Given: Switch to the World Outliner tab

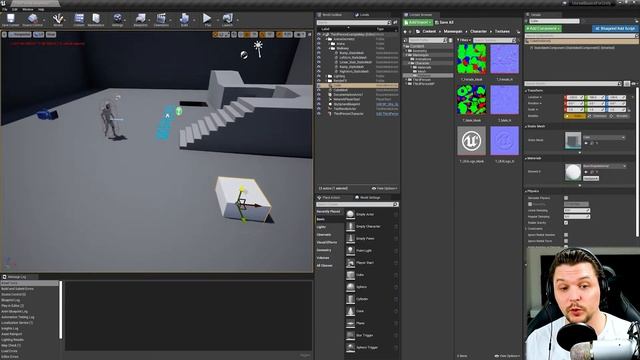Looking at the screenshot, I should point(332,15).
